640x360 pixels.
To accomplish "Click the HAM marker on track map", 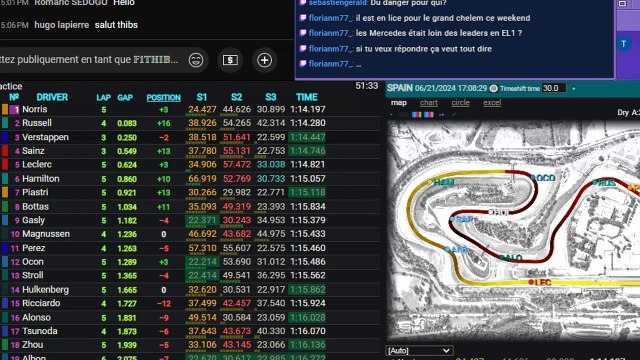I will tap(441, 182).
